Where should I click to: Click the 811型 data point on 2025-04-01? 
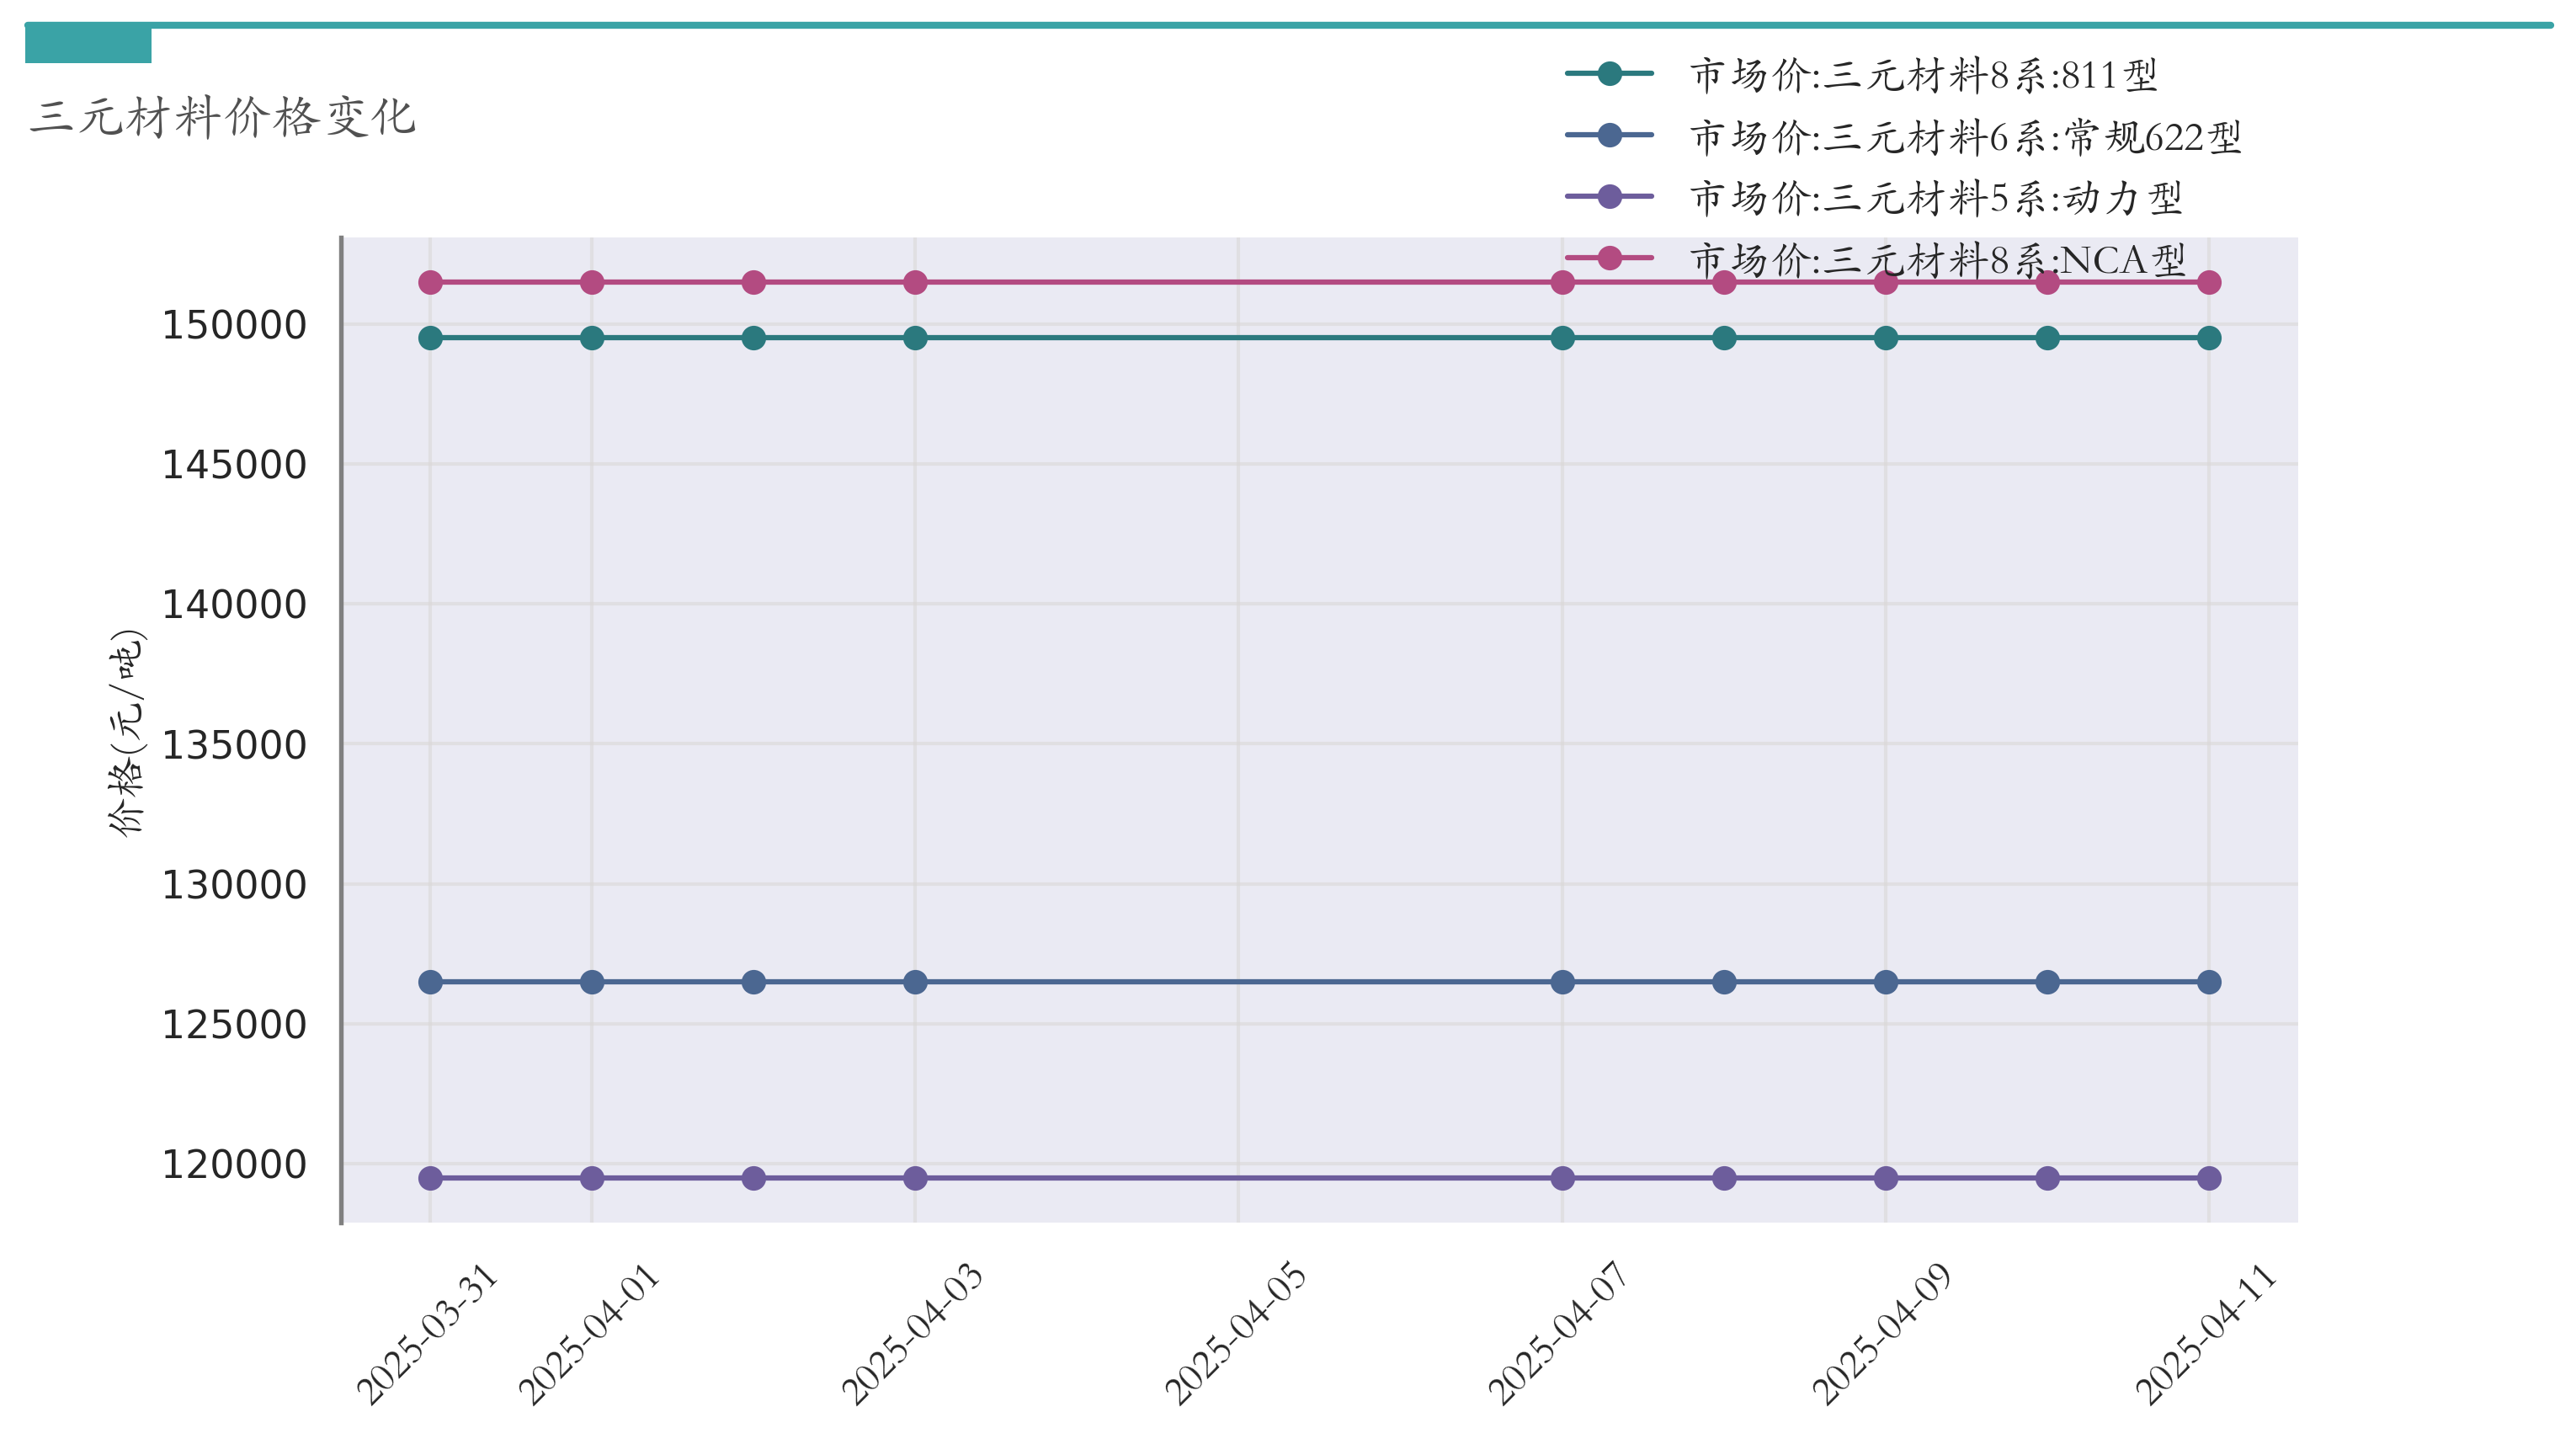(x=592, y=338)
